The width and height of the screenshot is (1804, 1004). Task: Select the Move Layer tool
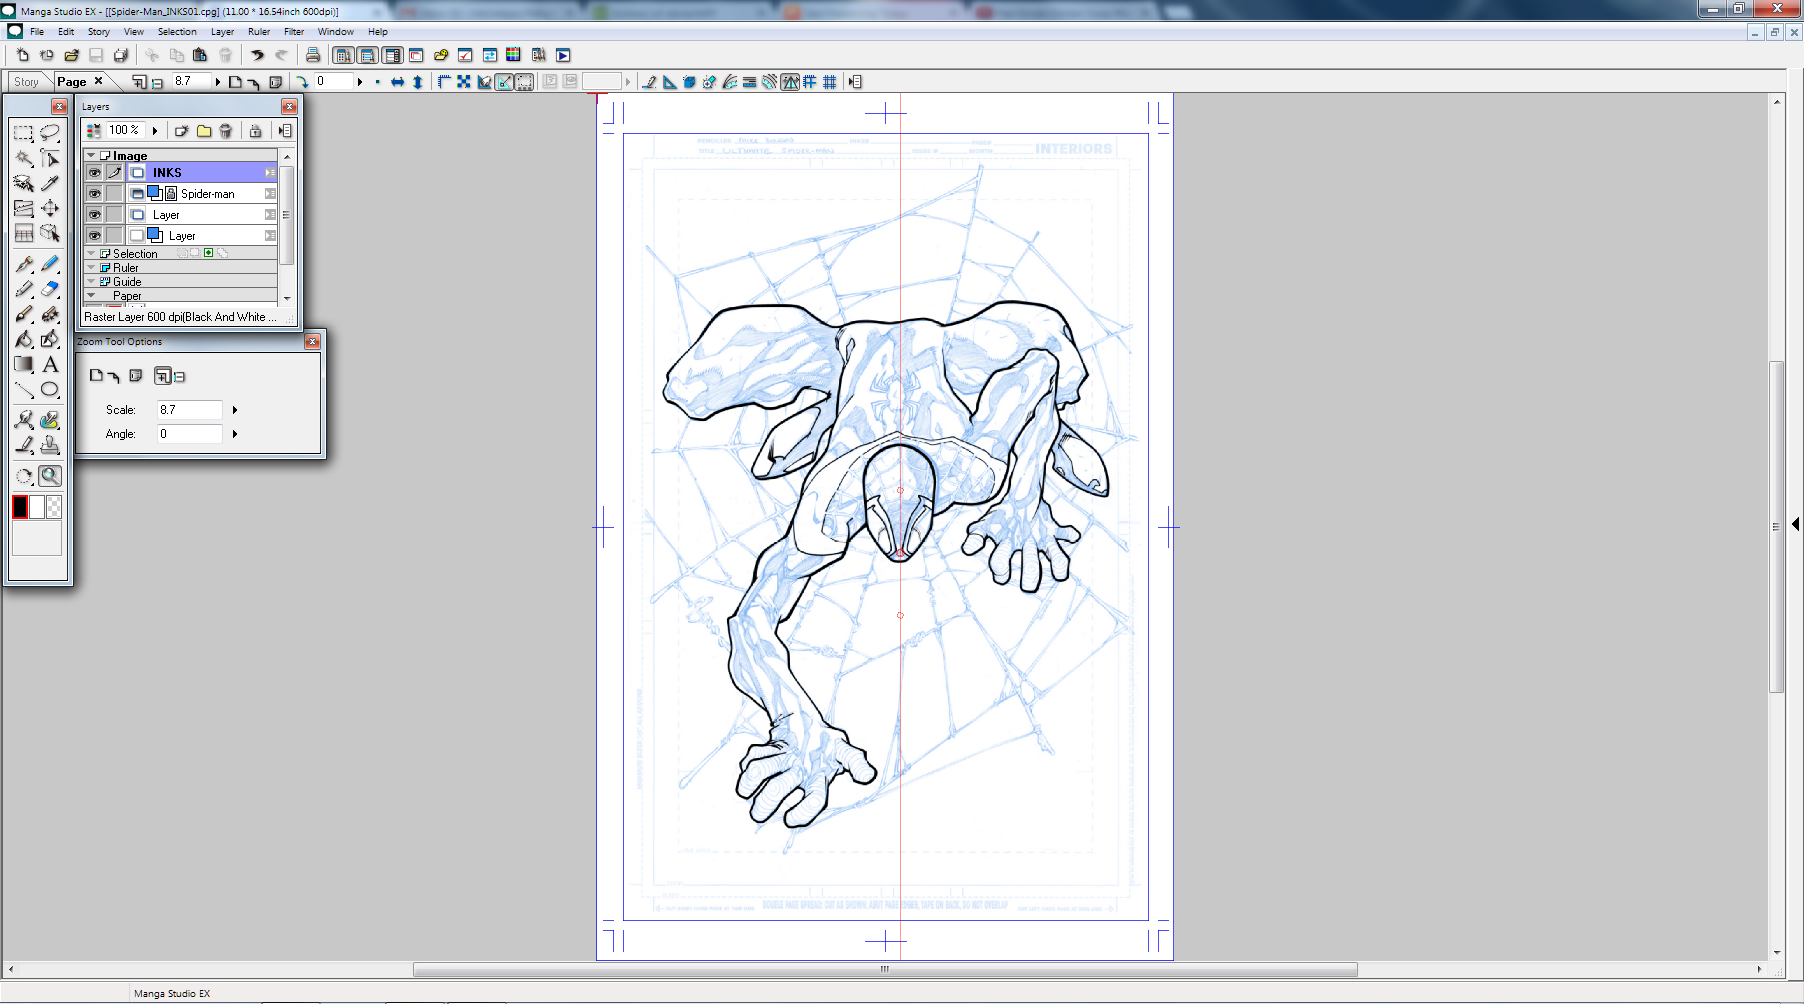tap(50, 208)
